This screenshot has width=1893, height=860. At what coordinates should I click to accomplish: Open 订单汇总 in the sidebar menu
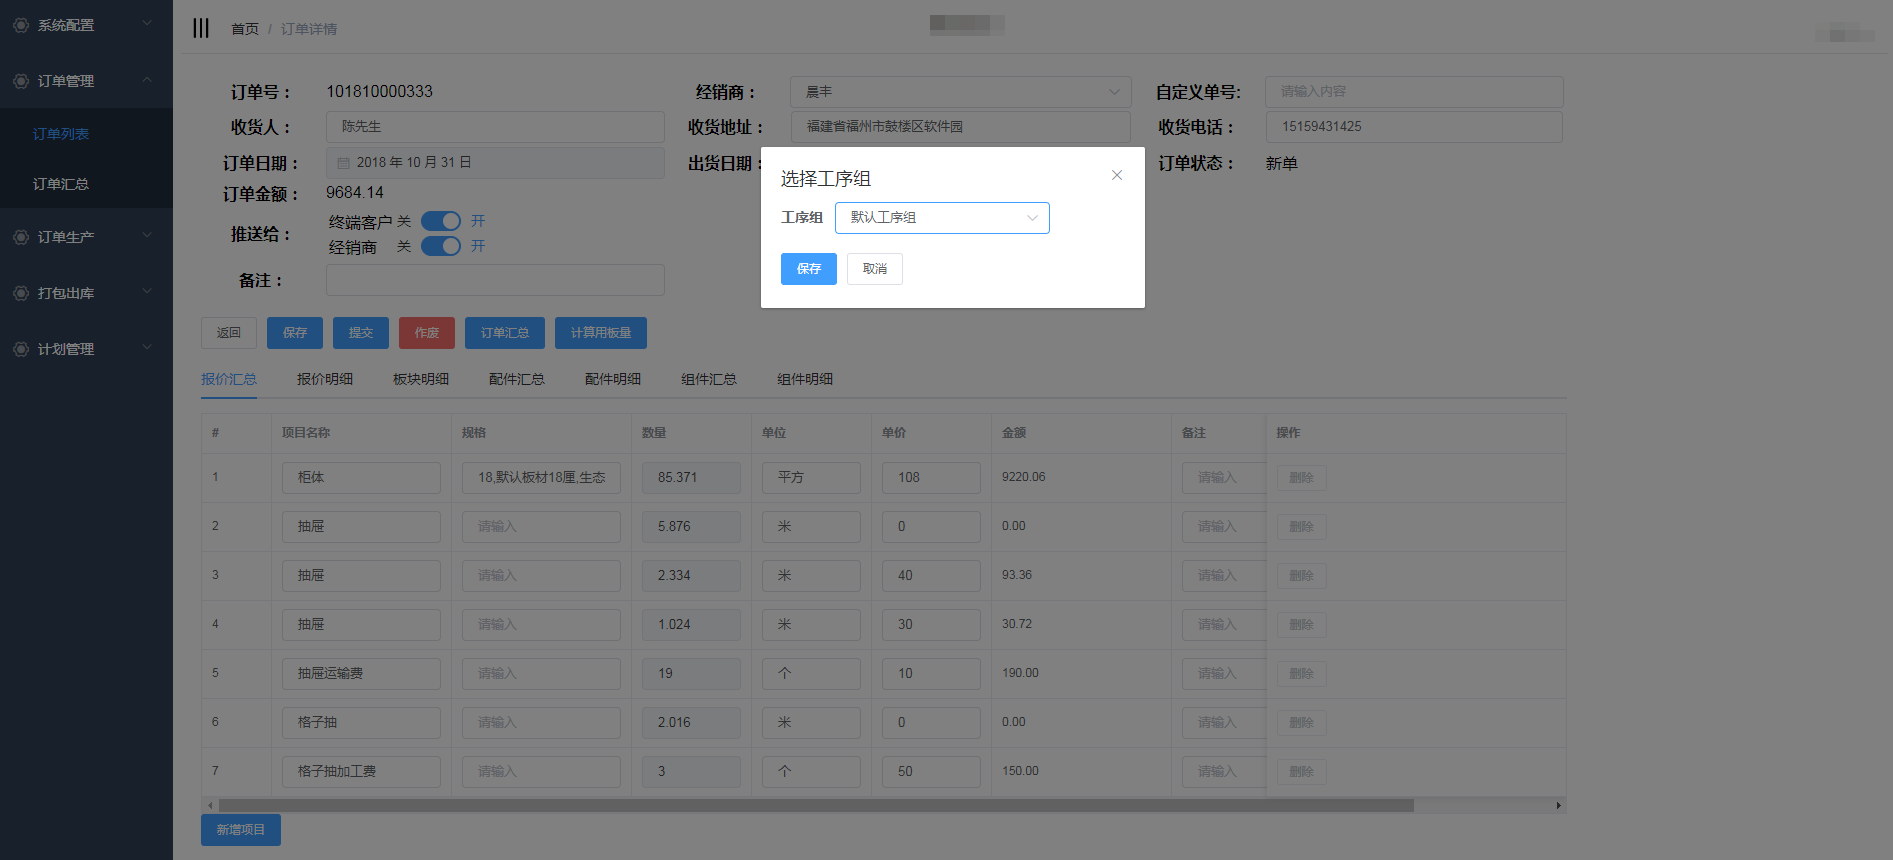click(x=61, y=184)
